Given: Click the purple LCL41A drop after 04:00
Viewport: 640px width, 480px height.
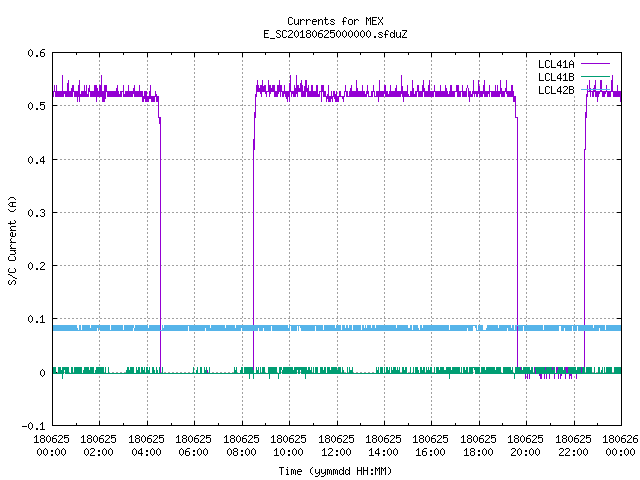Looking at the screenshot, I should pos(160,245).
